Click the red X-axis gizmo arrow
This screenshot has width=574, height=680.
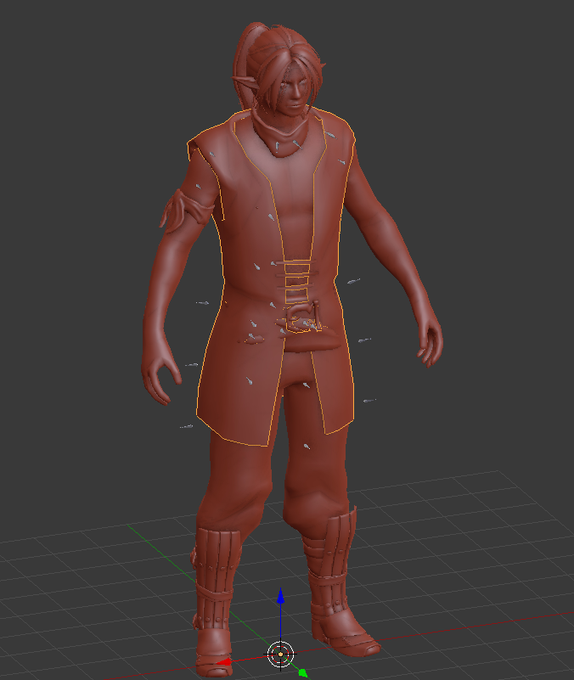point(224,662)
